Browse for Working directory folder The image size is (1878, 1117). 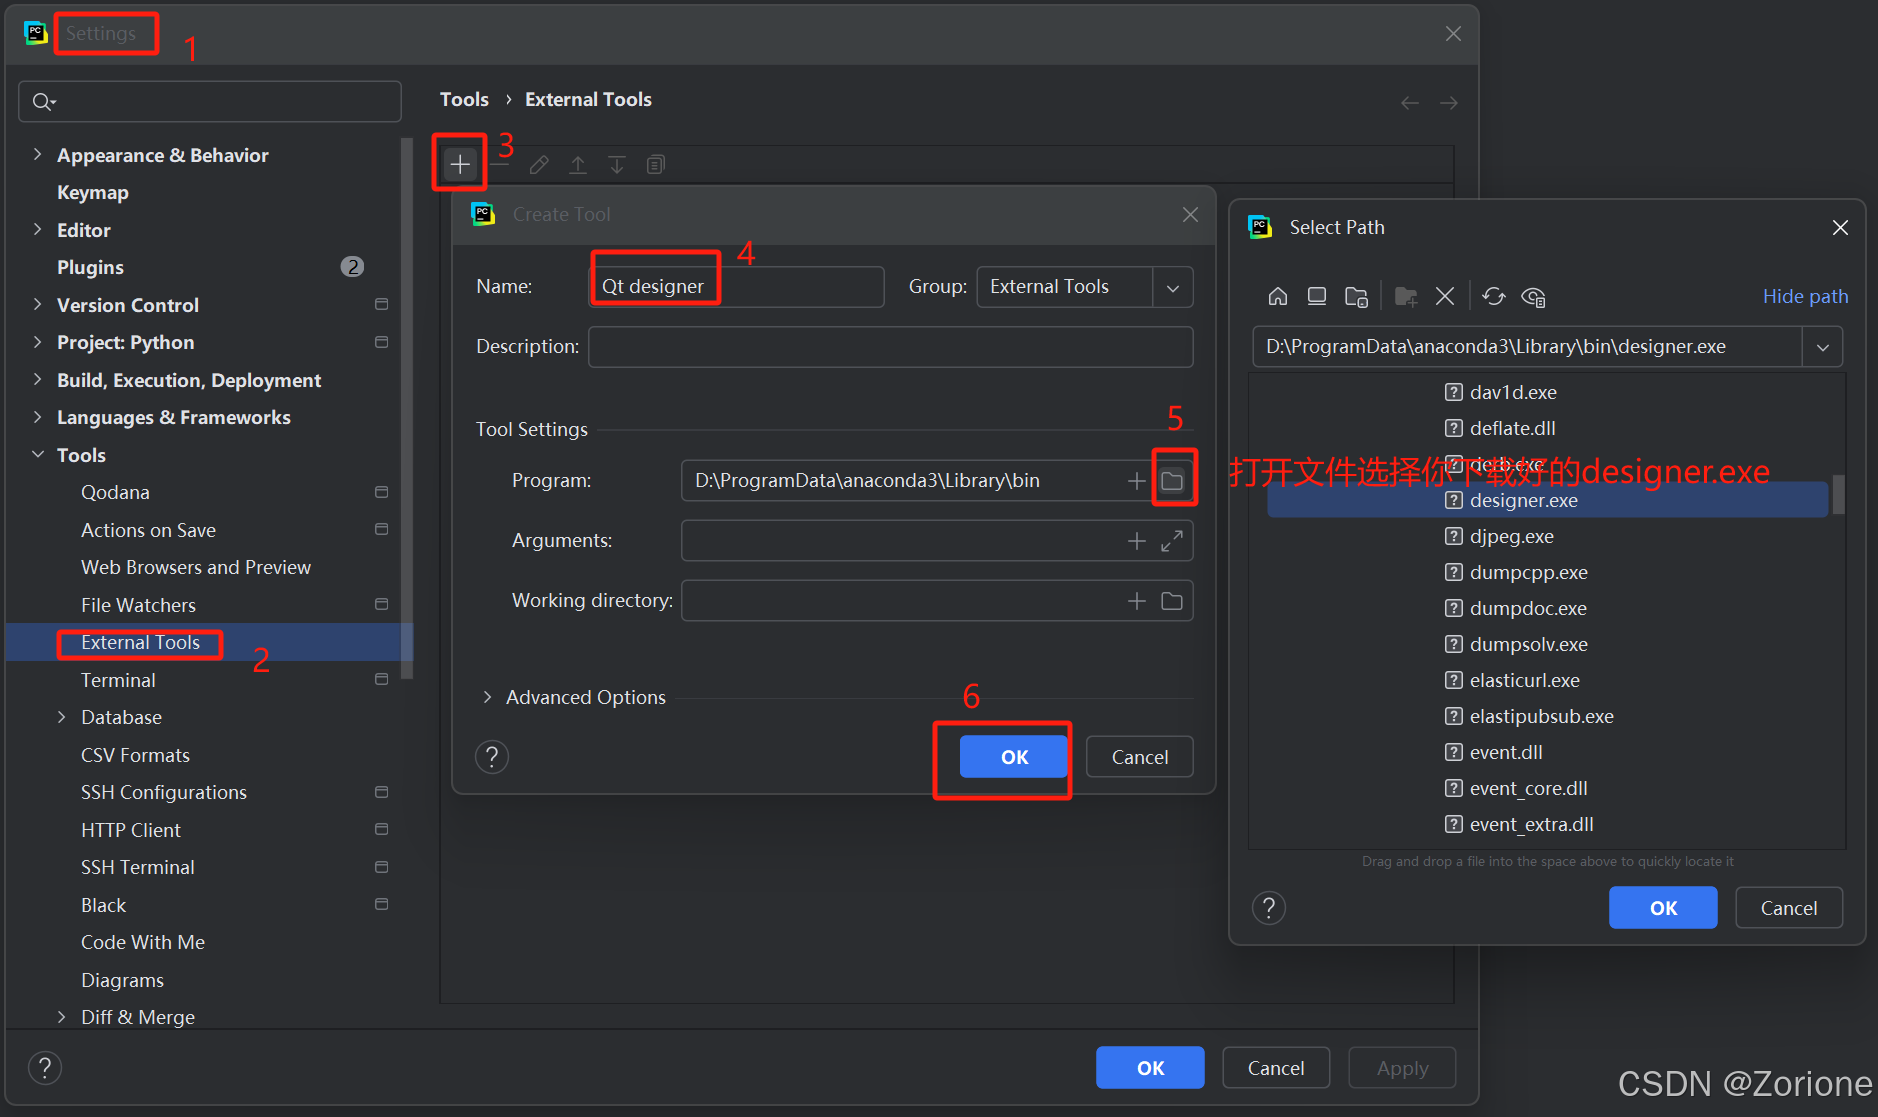(1172, 601)
